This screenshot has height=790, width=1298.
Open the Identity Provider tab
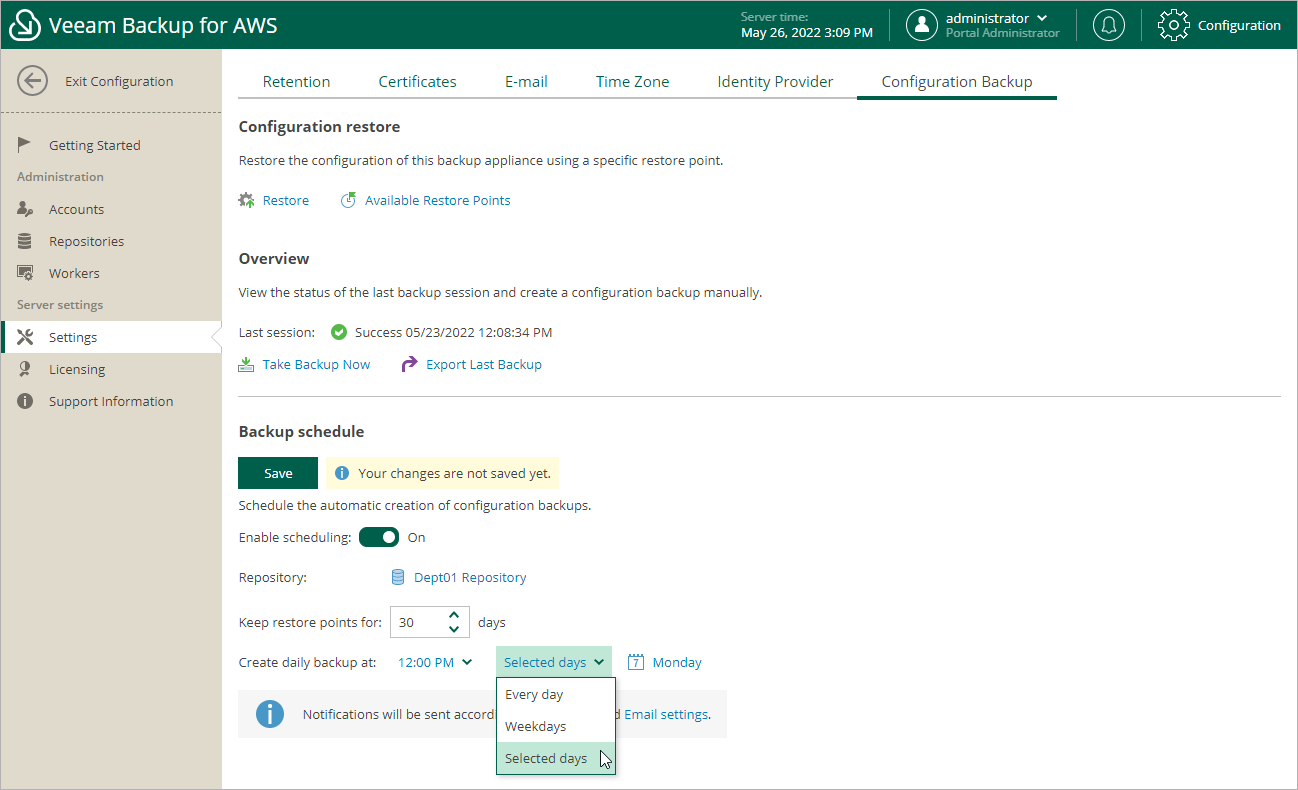(x=776, y=81)
